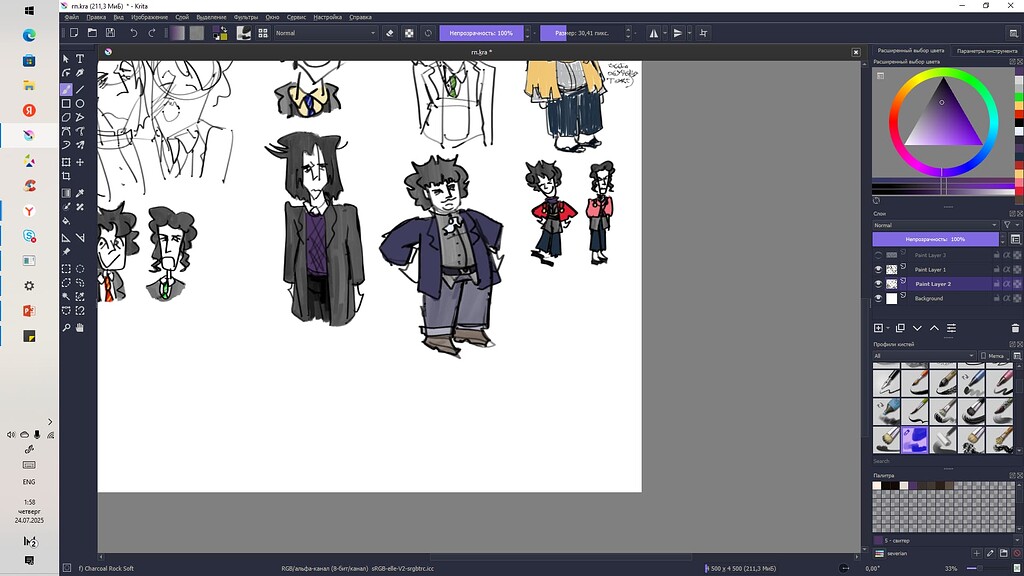Select the highlighted blue brush preset thumbnail
Viewport: 1024px width, 576px height.
pos(914,440)
